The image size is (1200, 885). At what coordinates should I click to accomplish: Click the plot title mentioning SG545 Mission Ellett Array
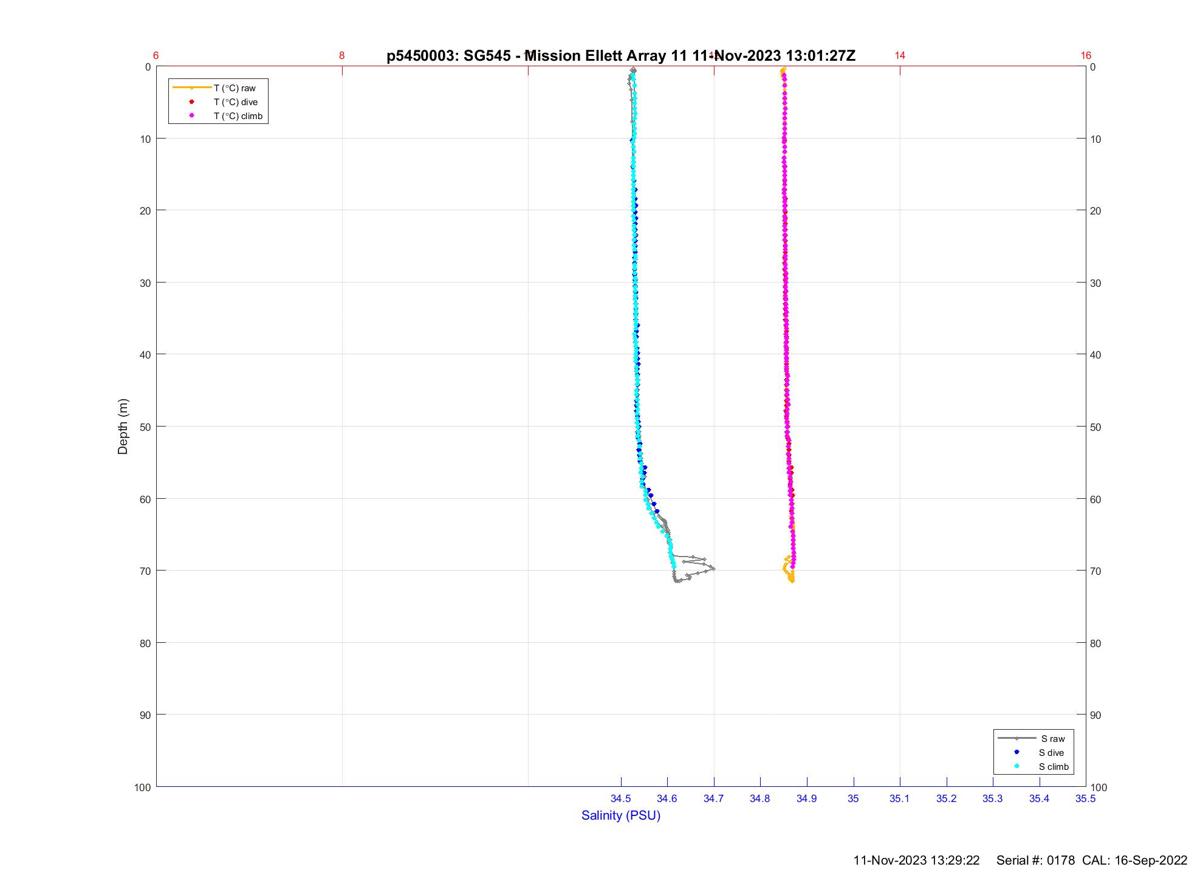[621, 56]
